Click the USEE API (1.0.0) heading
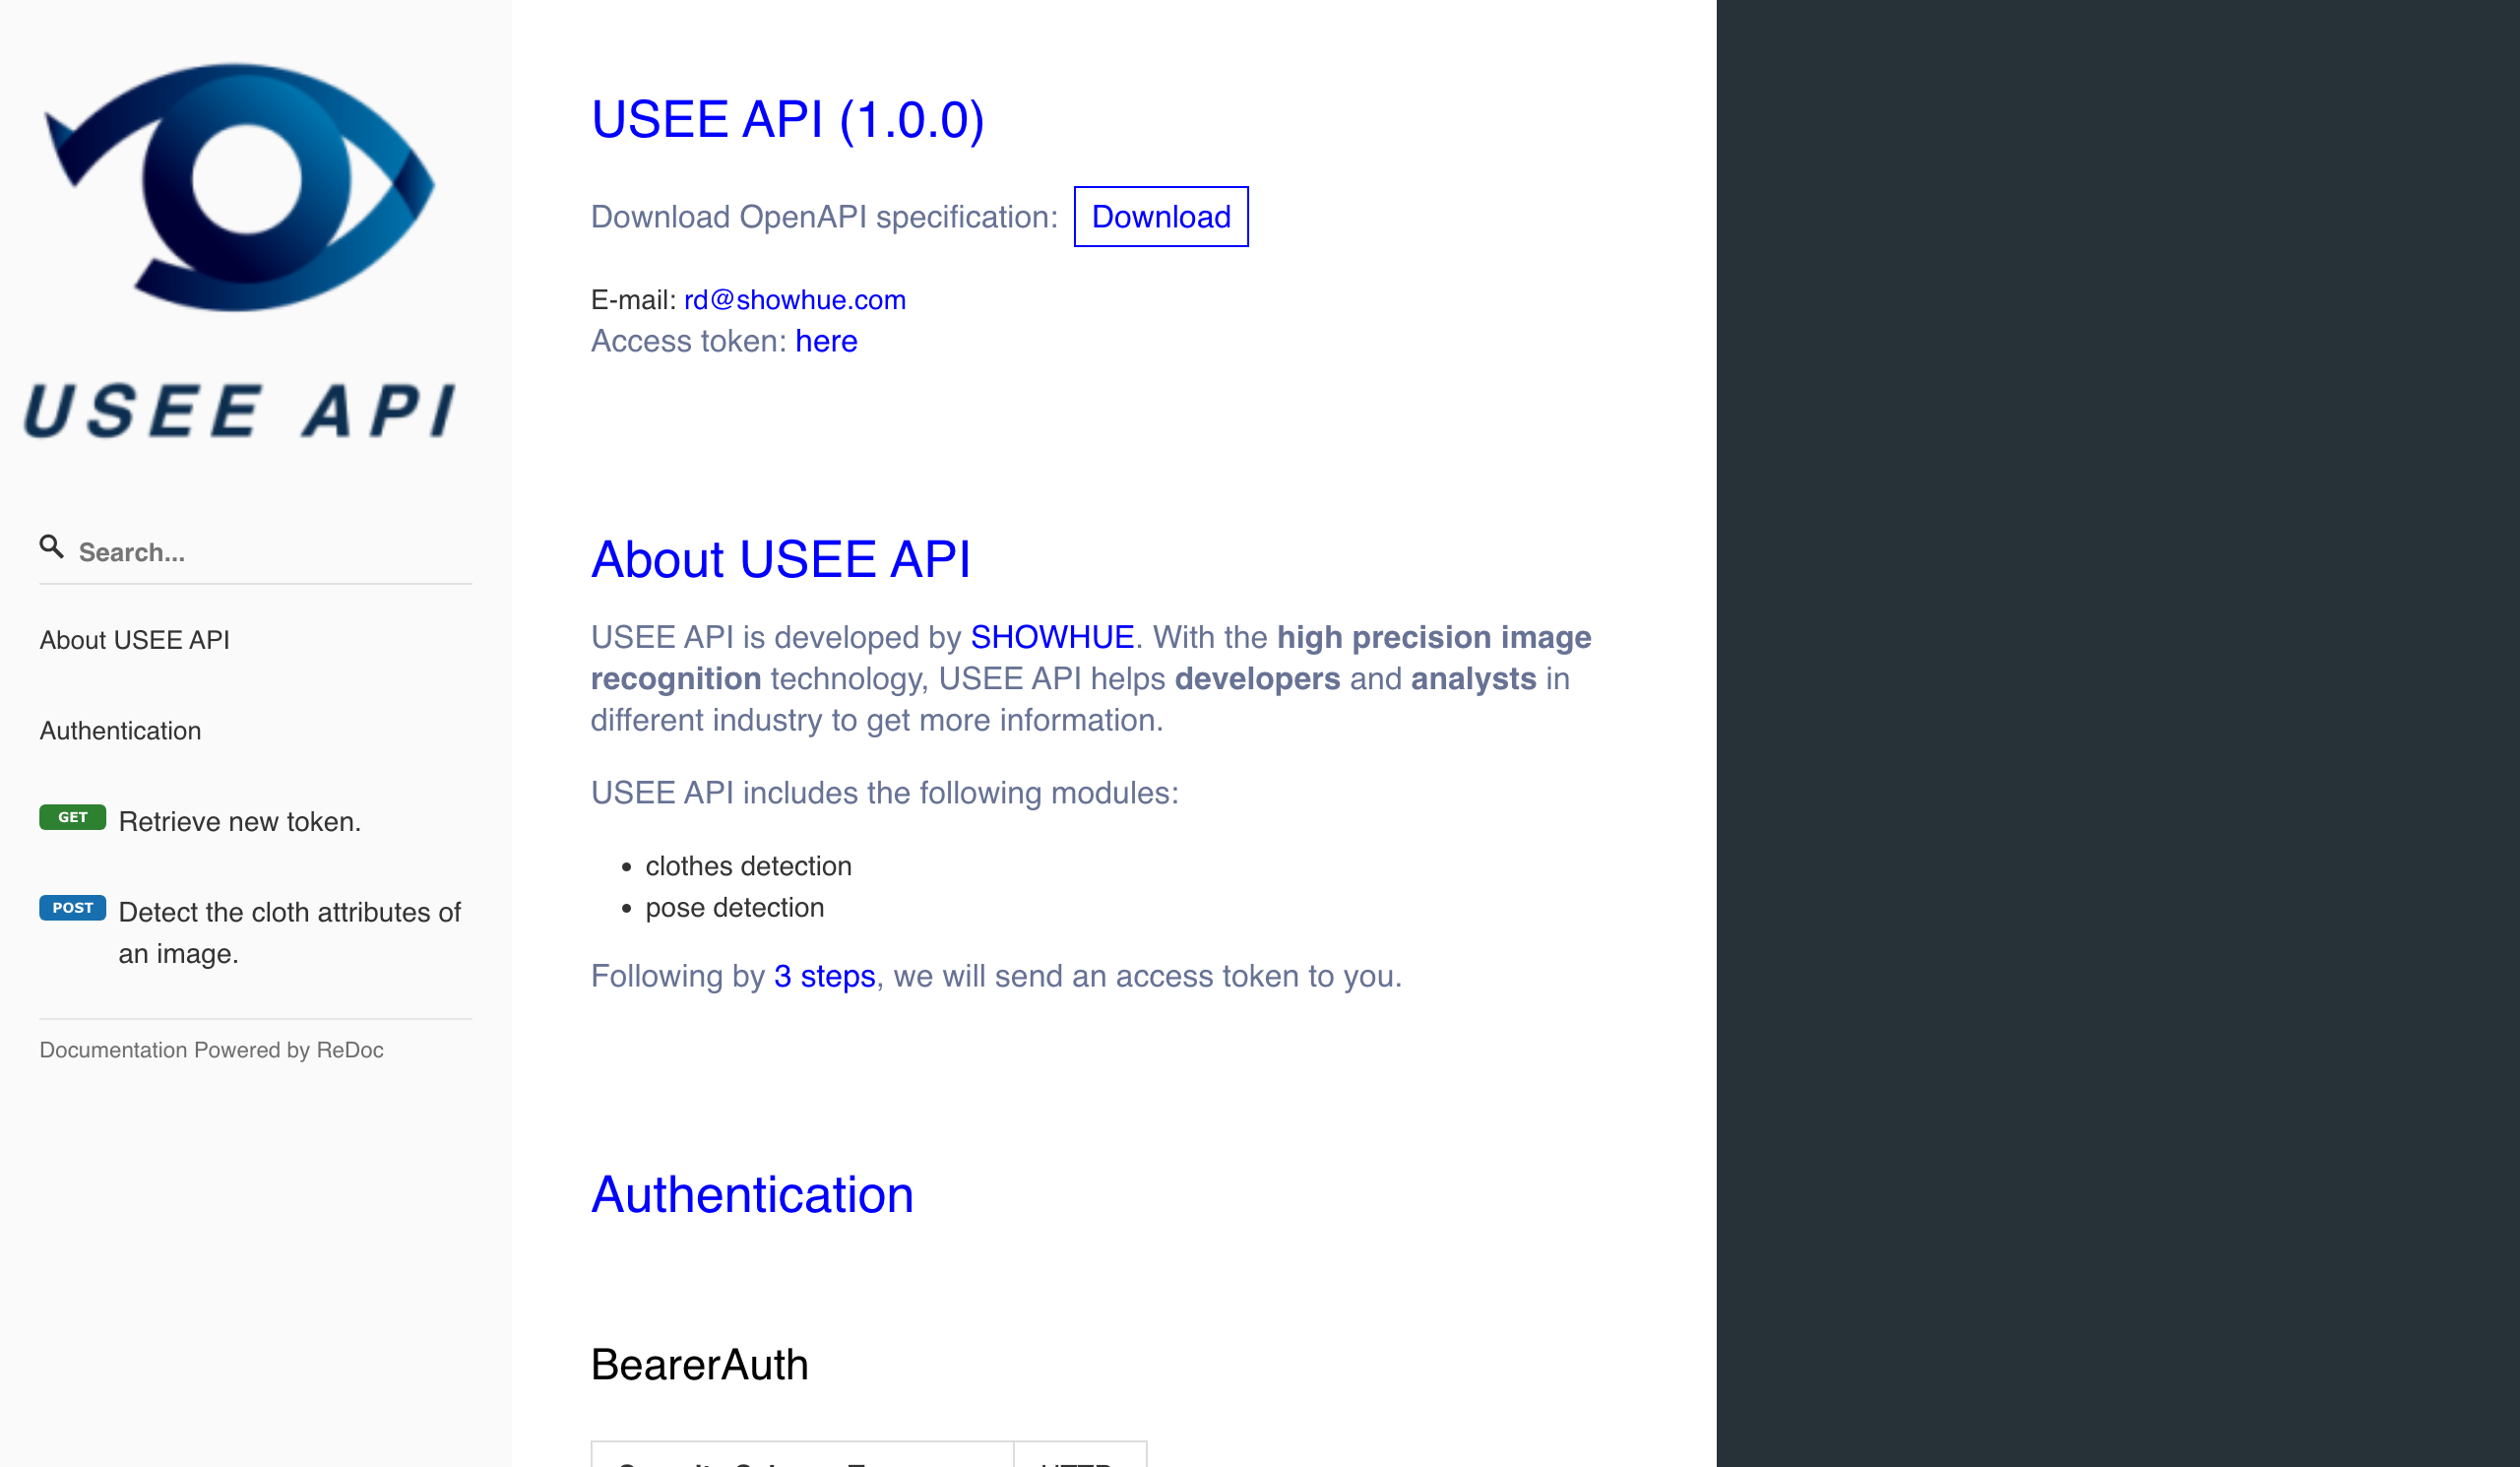This screenshot has height=1467, width=2520. (788, 120)
